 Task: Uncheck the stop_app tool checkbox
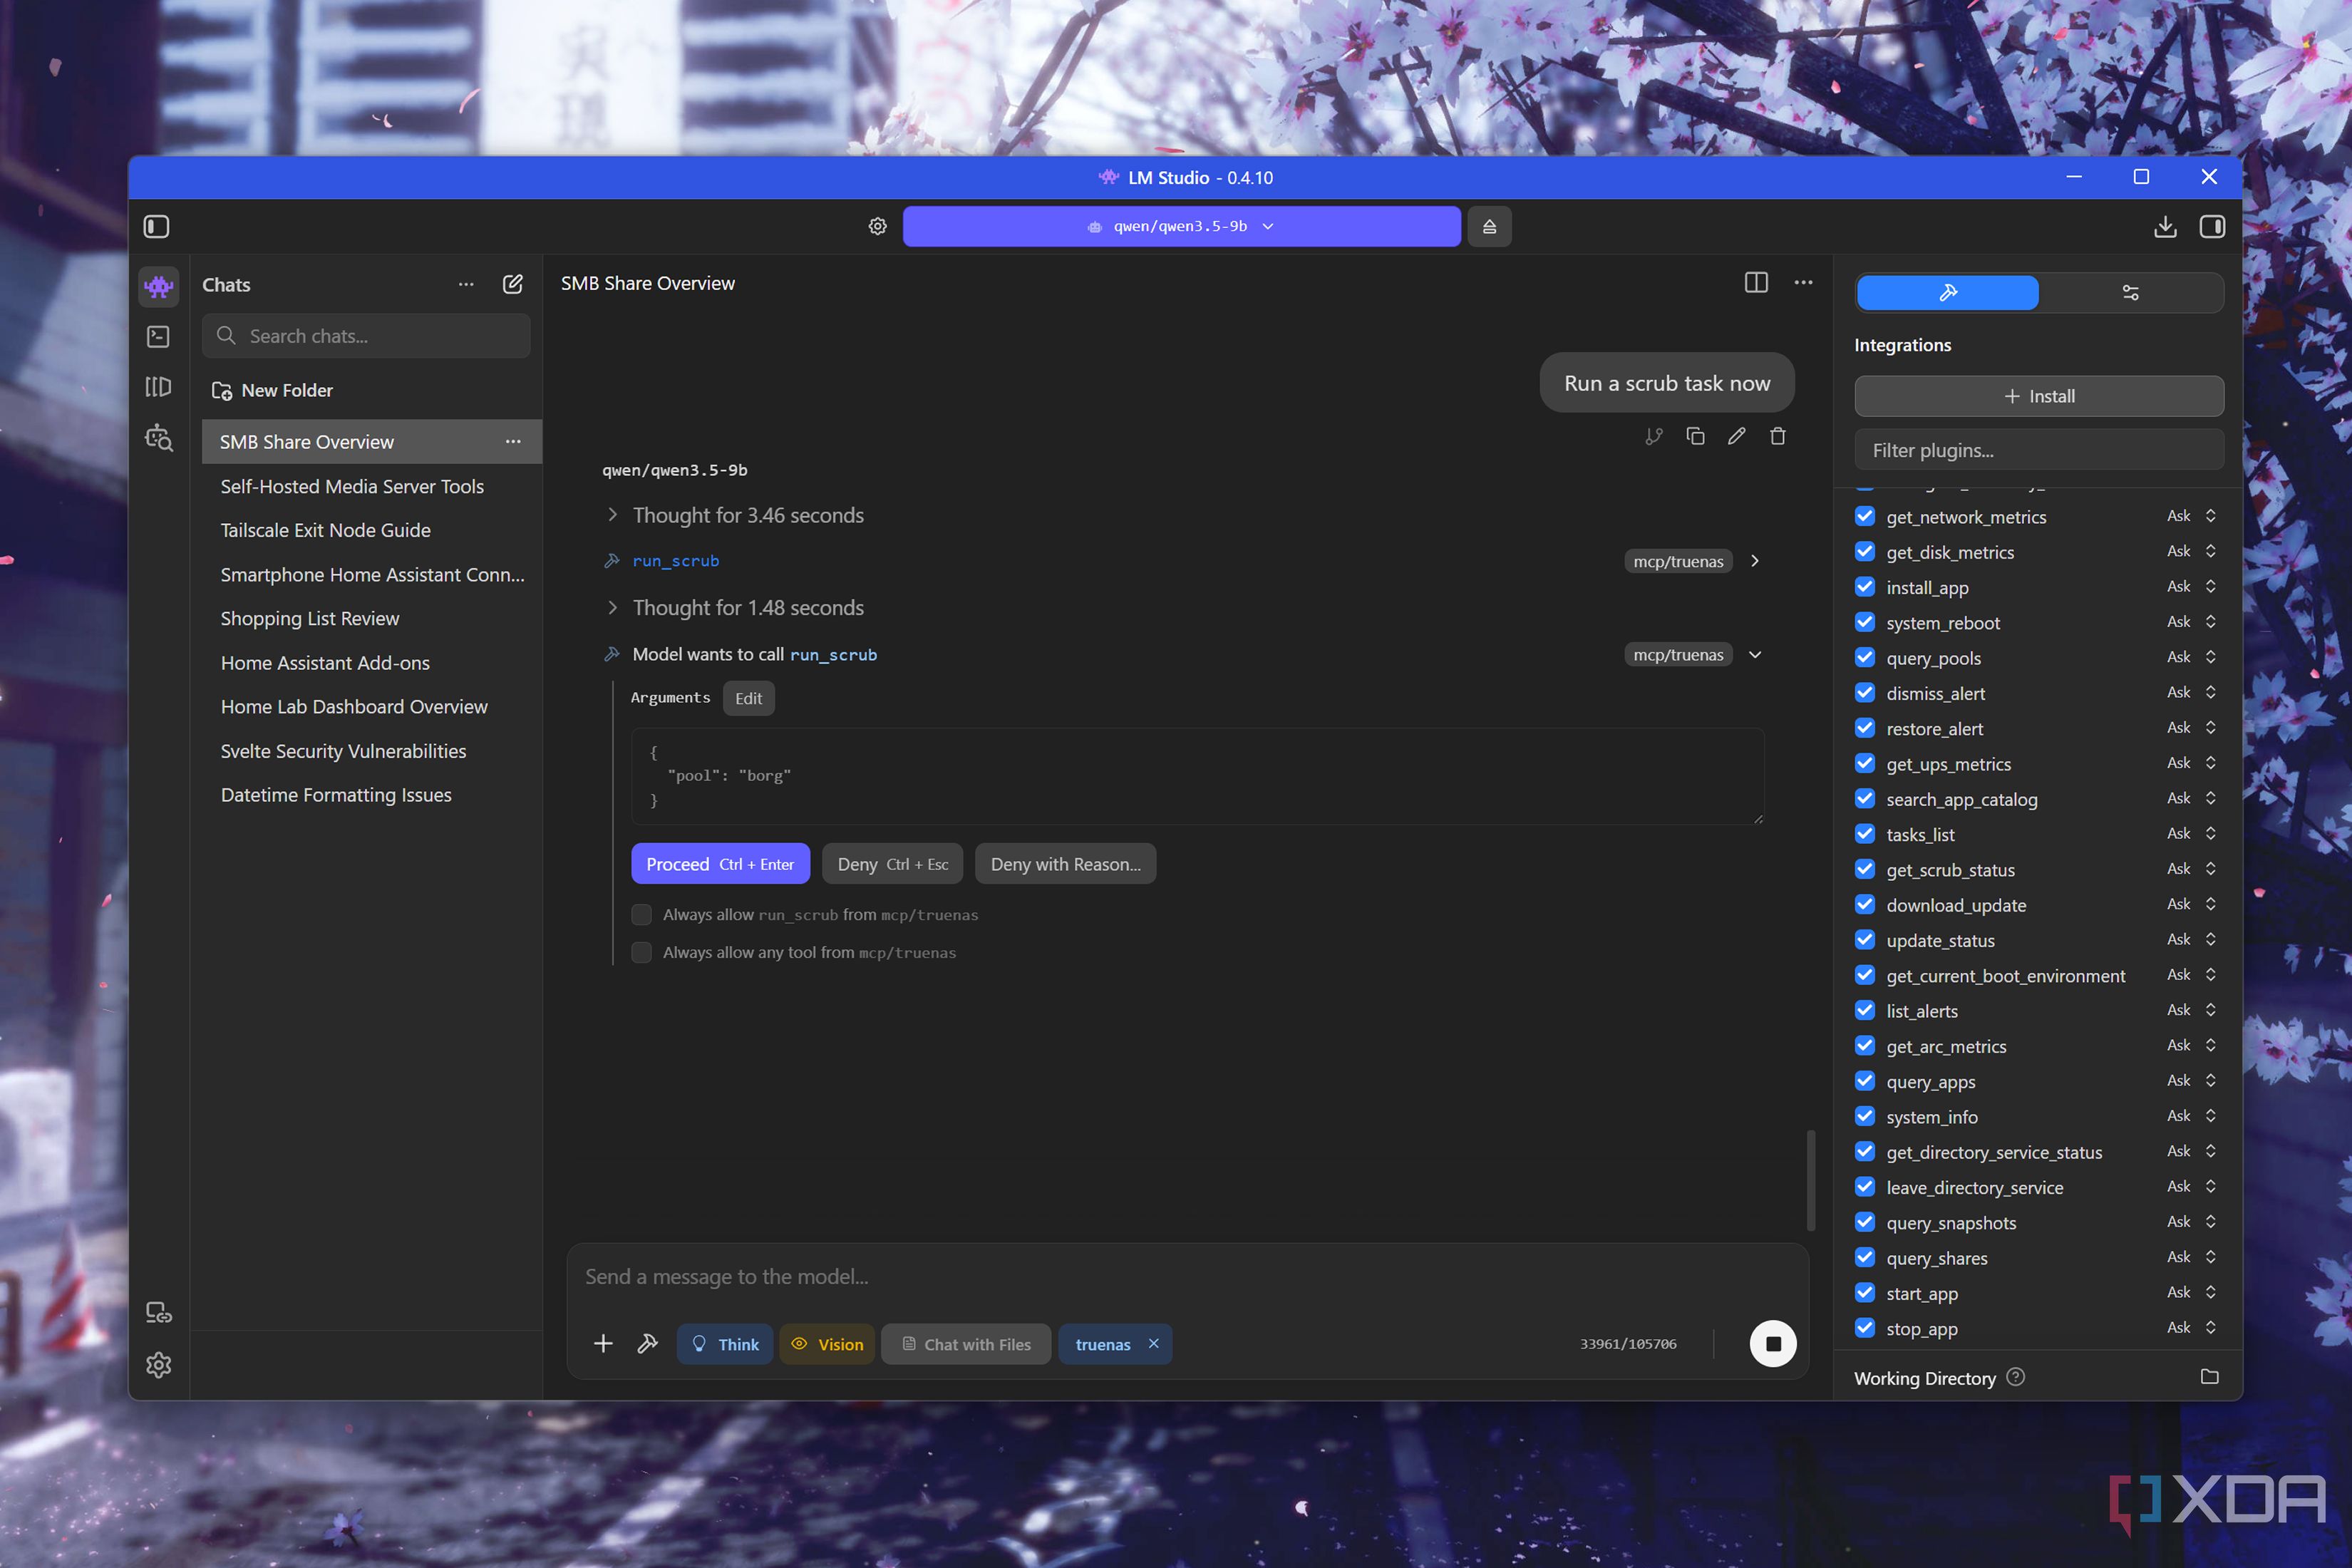1865,1328
